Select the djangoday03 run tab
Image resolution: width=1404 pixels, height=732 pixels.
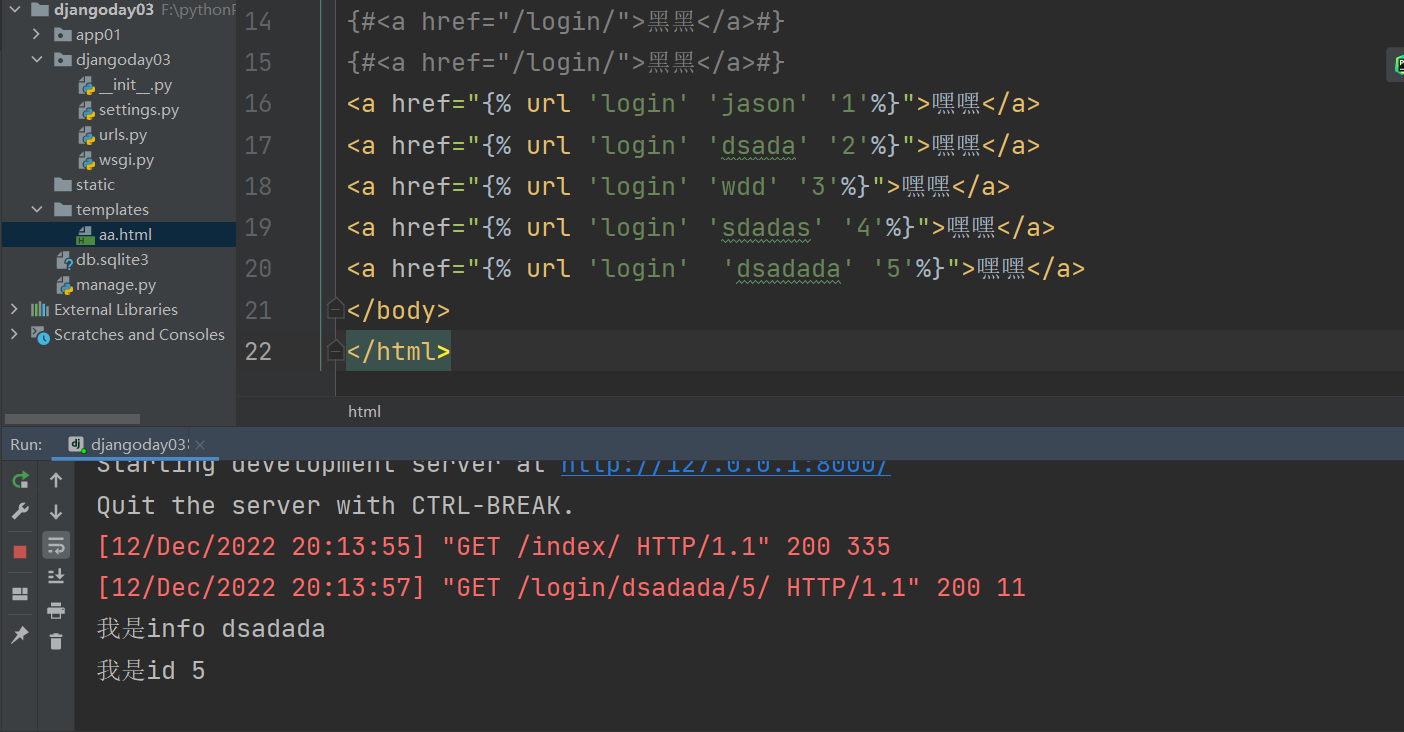coord(130,444)
